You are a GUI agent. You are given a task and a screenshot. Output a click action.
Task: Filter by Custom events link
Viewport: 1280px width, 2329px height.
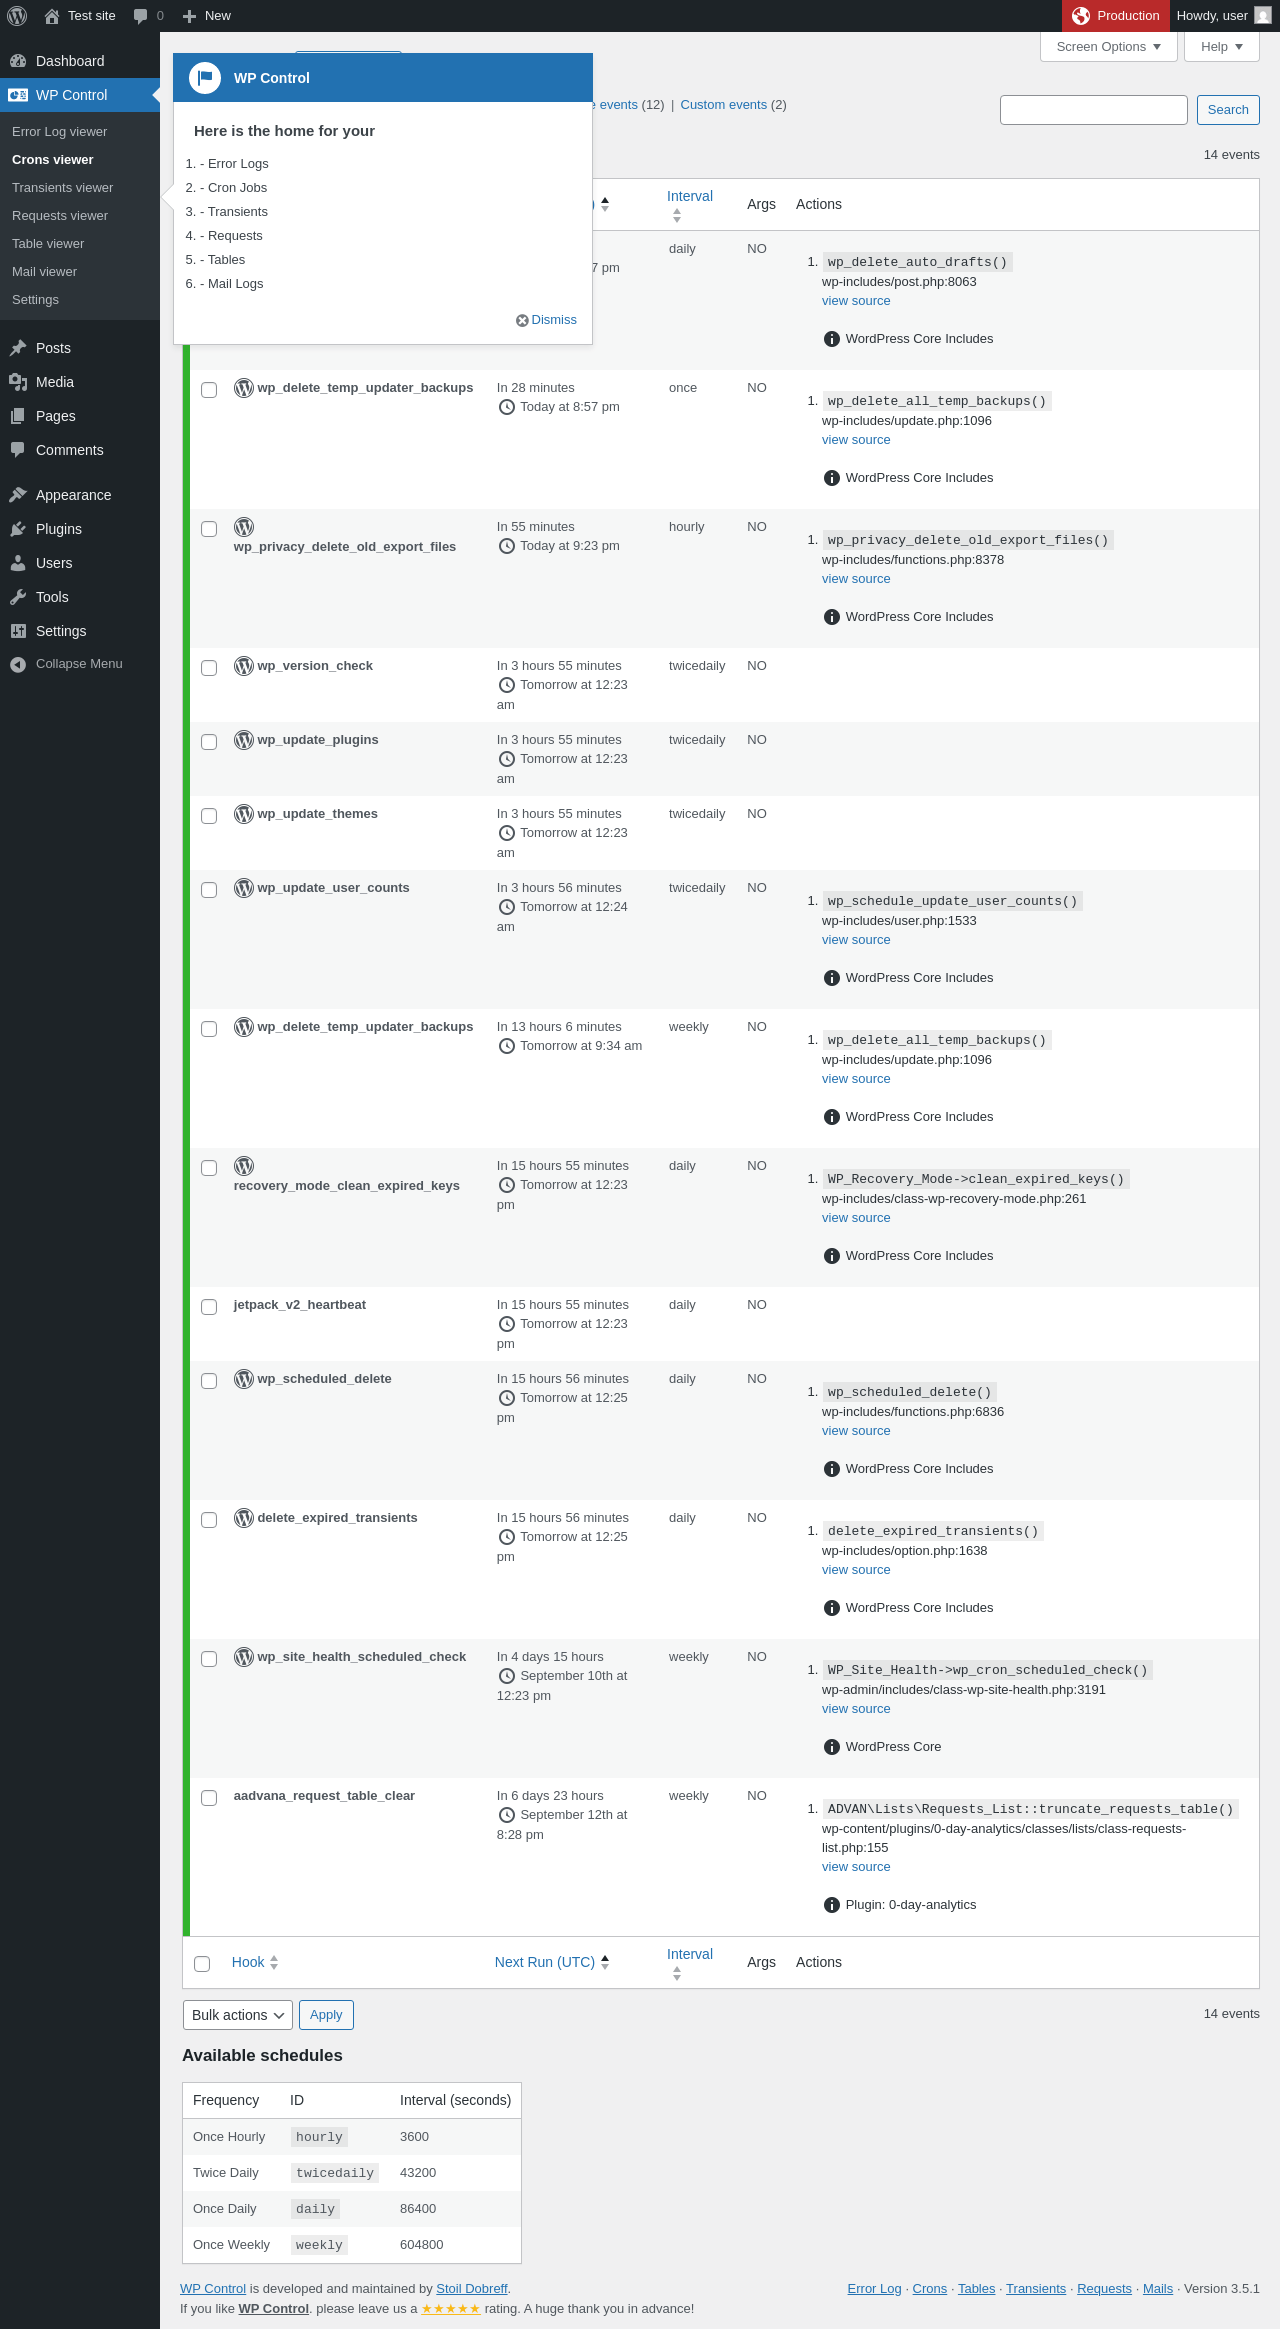pos(723,105)
